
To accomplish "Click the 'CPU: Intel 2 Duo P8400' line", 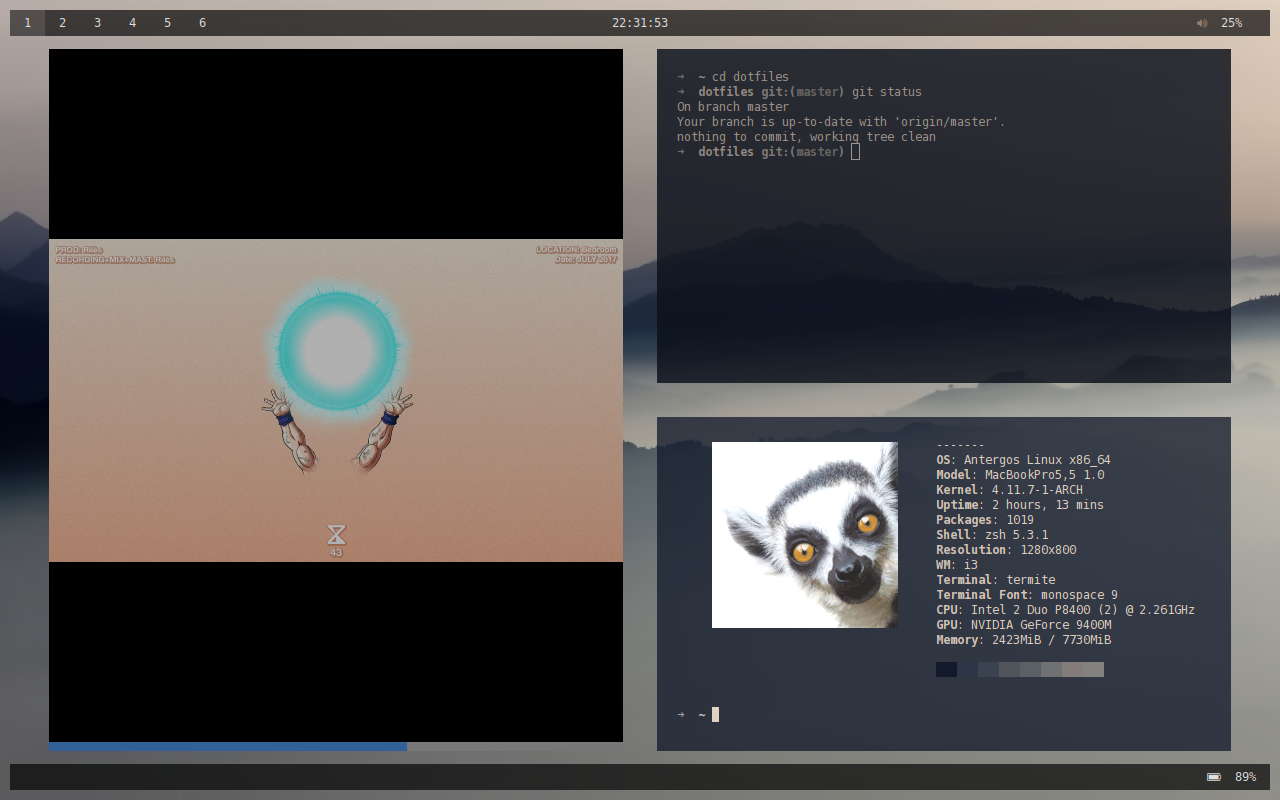I will click(x=1065, y=610).
